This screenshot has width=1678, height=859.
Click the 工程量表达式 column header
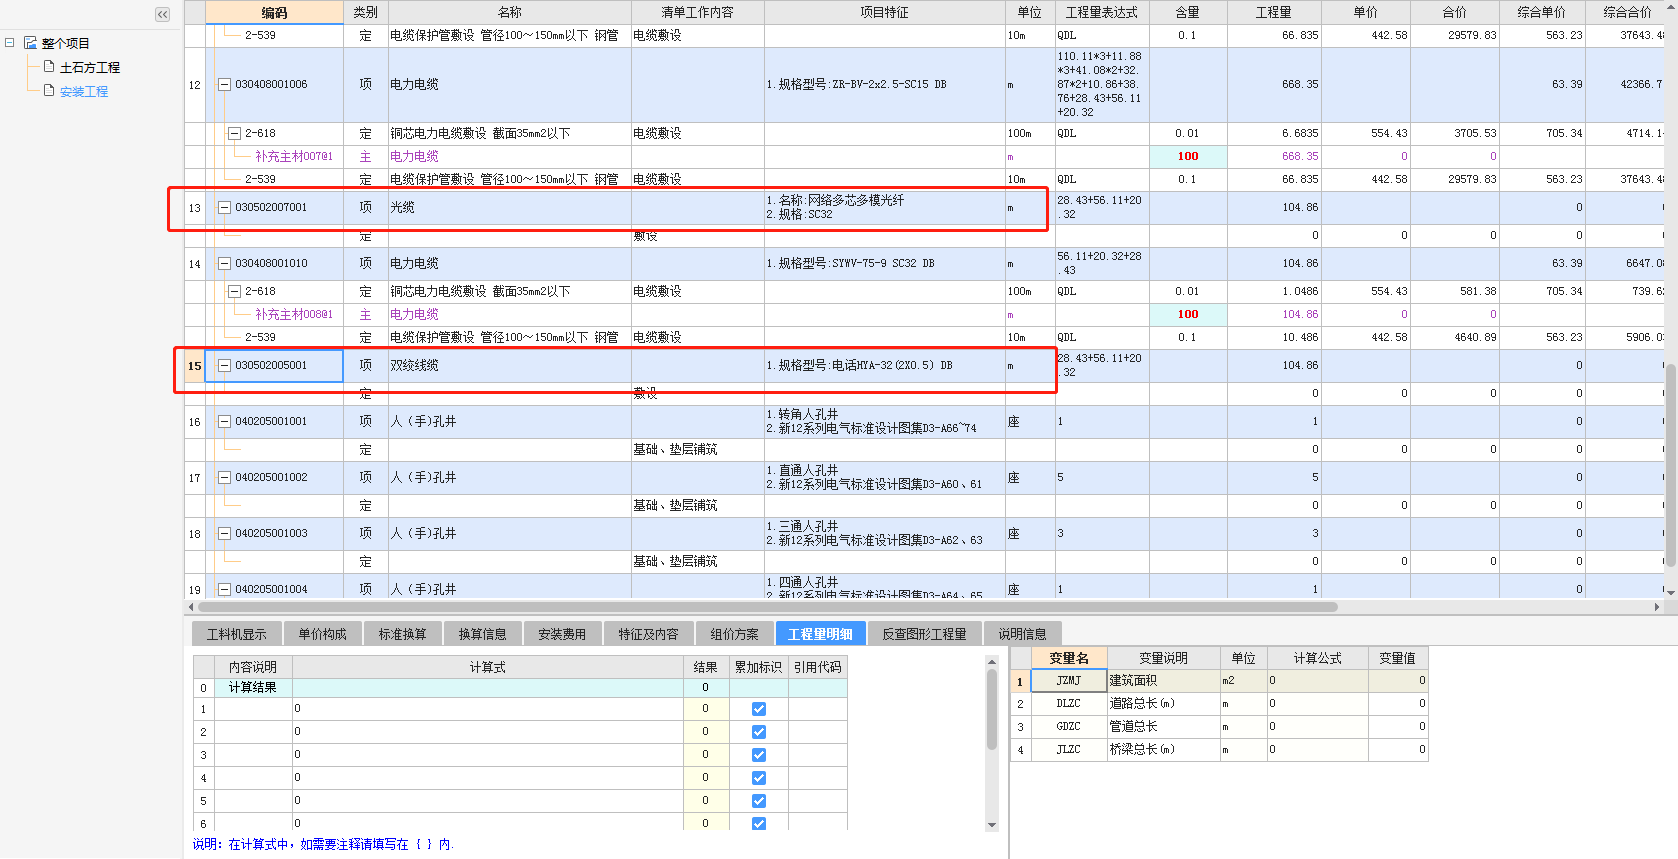1101,12
